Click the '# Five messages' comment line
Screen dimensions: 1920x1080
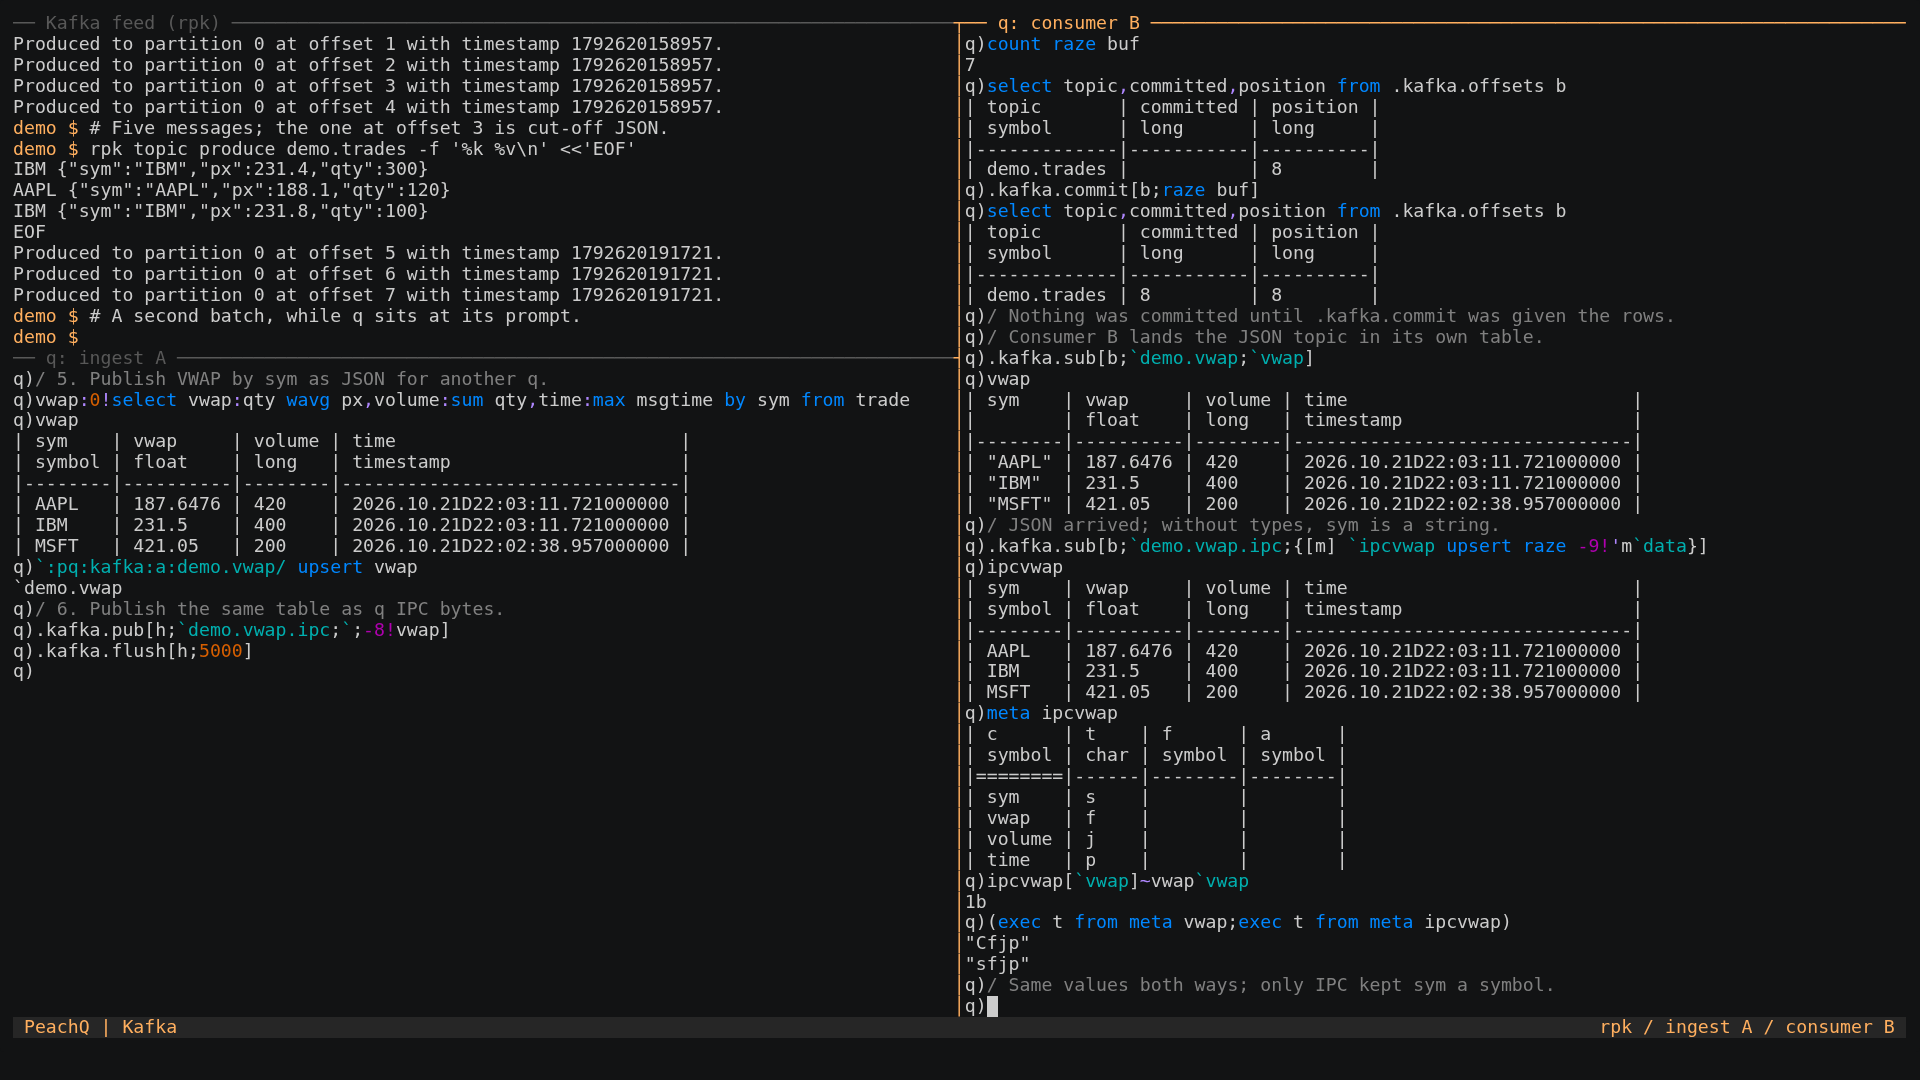340,128
